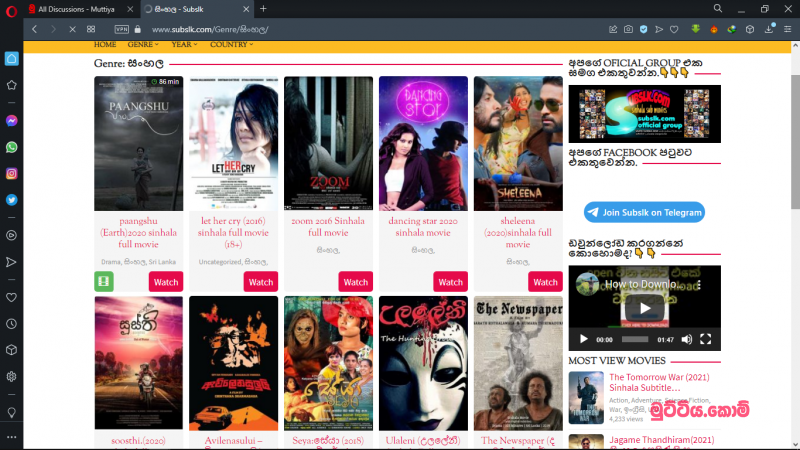Click the padlock site info icon

138,30
